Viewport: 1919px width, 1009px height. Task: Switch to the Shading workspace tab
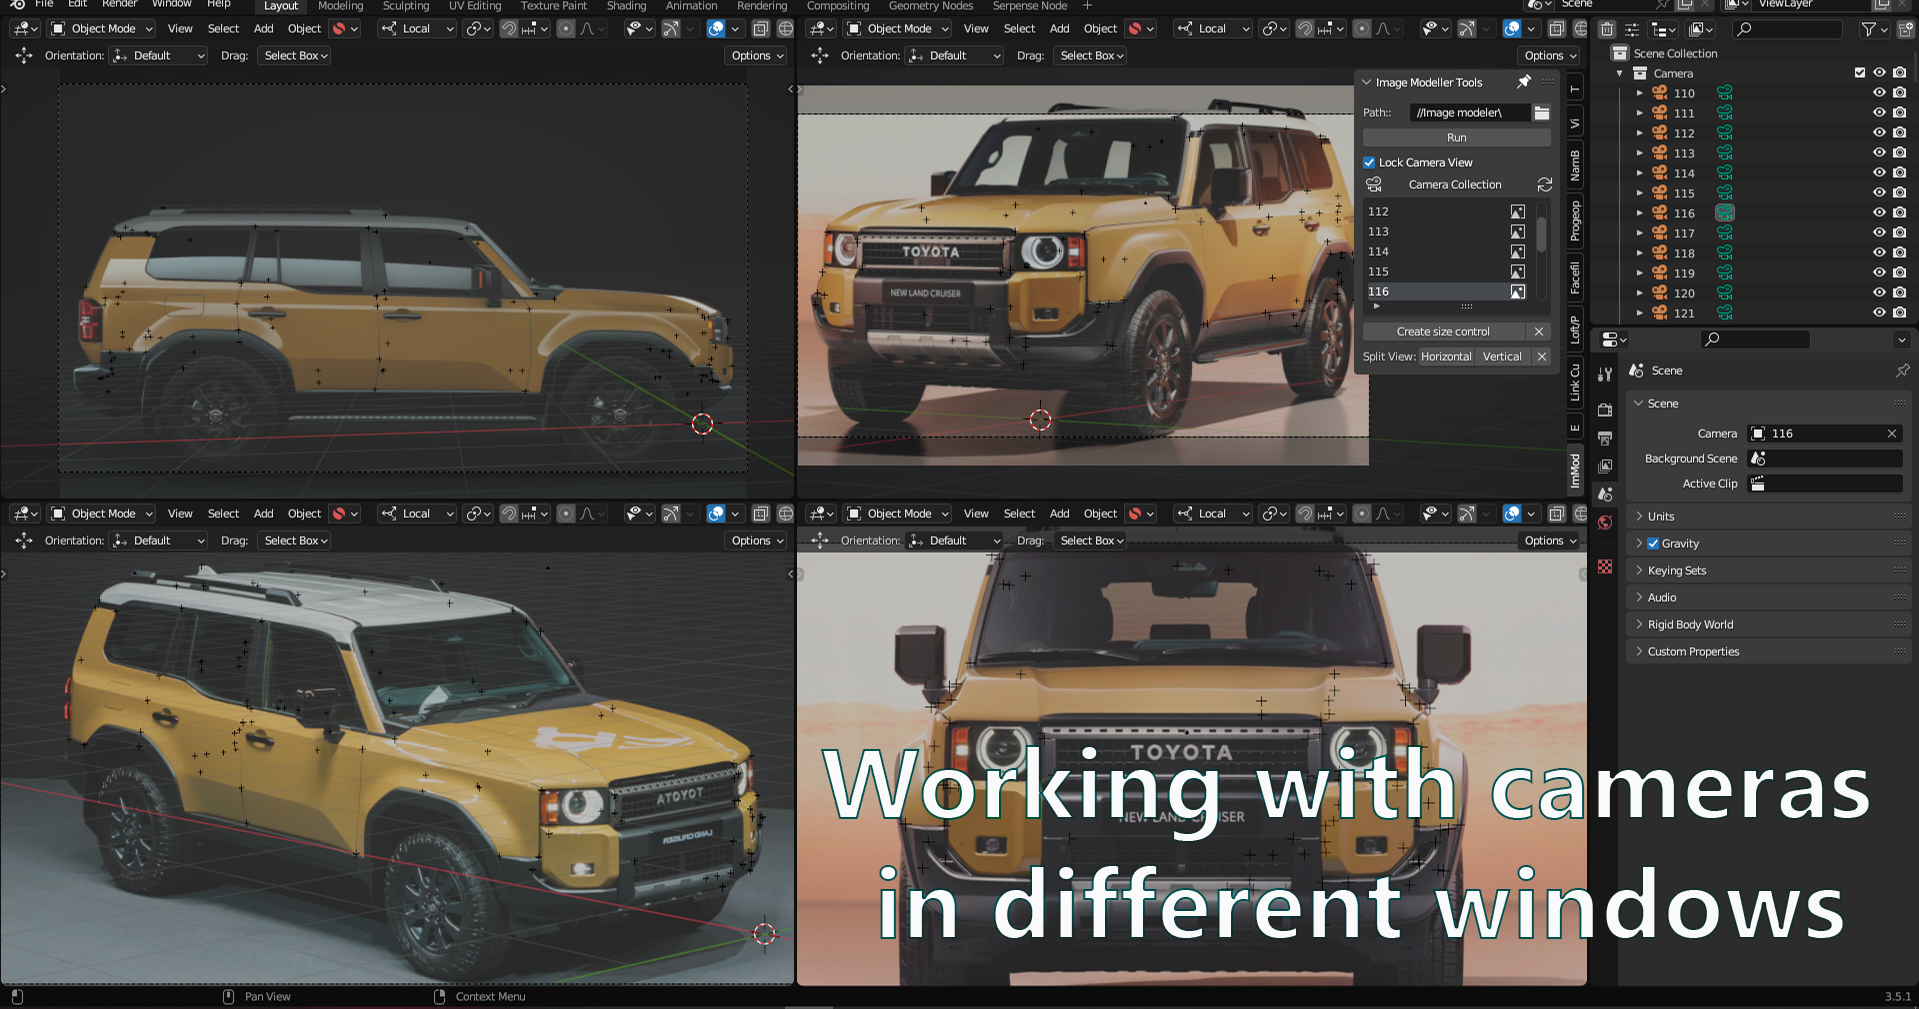(626, 6)
